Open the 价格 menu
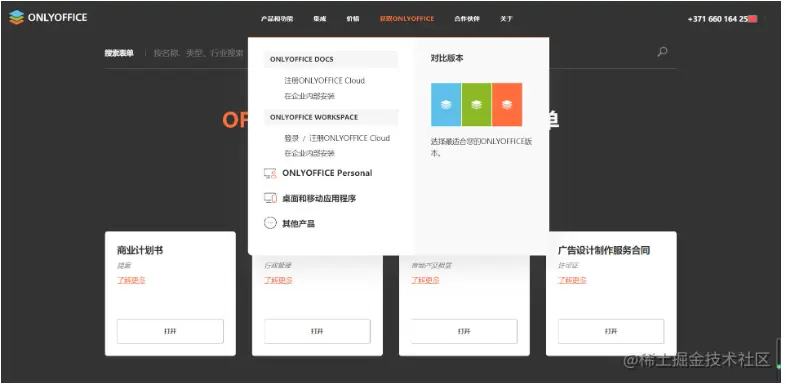The width and height of the screenshot is (786, 384). tap(352, 19)
